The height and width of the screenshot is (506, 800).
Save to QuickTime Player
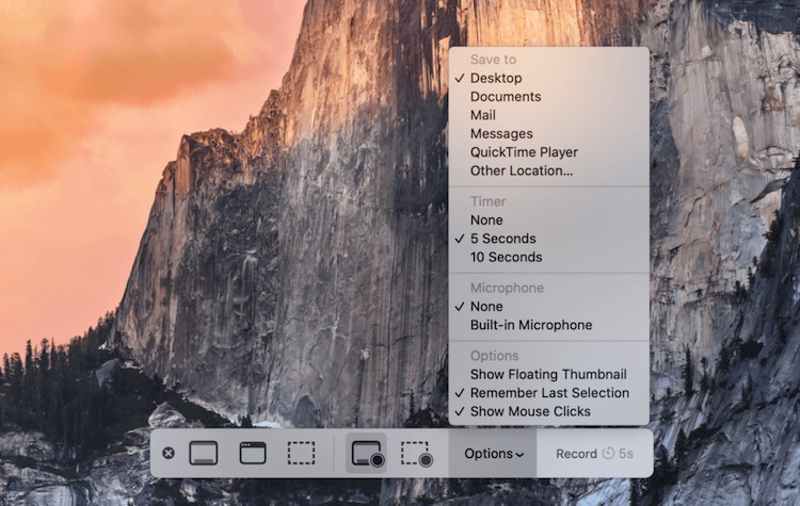pyautogui.click(x=524, y=152)
